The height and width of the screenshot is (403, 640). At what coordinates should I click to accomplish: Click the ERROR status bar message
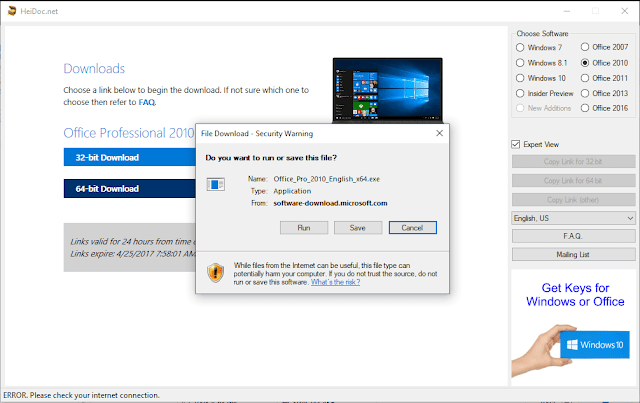[x=82, y=395]
